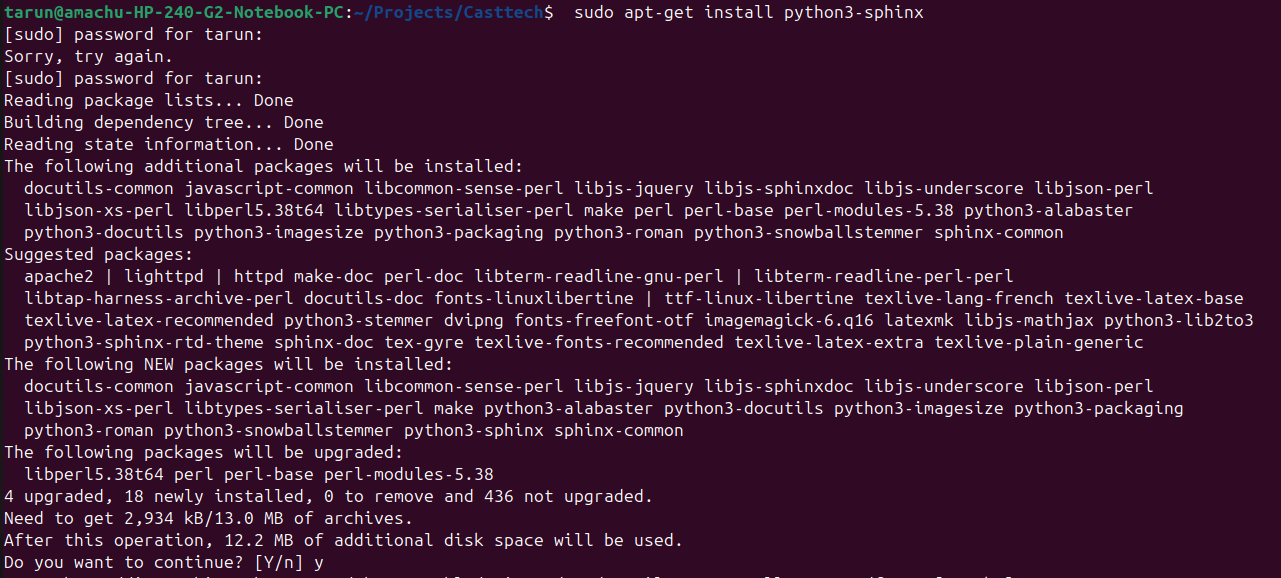Viewport: 1281px width, 578px height.
Task: Click the "Building dependency tree... Done" line
Action: pyautogui.click(x=163, y=122)
